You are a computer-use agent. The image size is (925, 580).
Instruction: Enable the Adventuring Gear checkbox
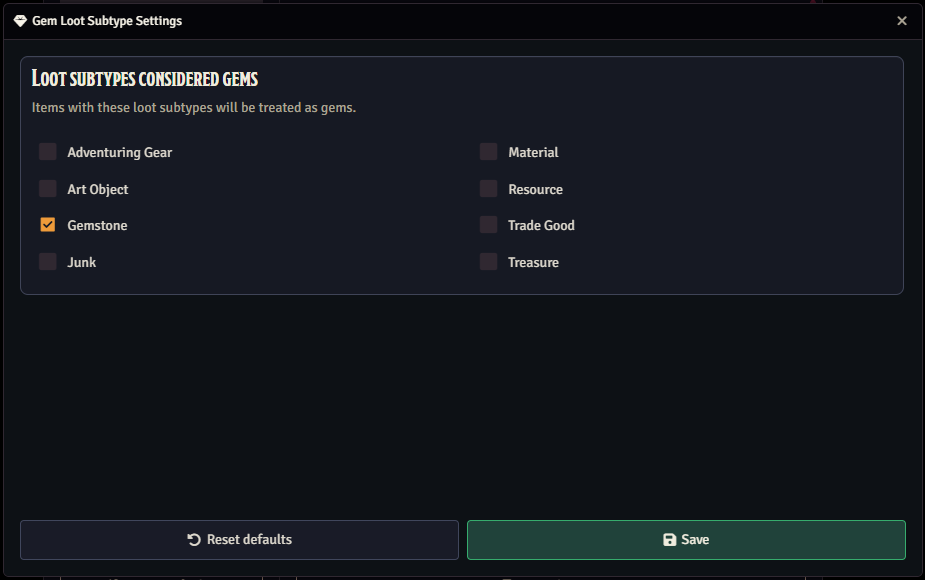48,152
